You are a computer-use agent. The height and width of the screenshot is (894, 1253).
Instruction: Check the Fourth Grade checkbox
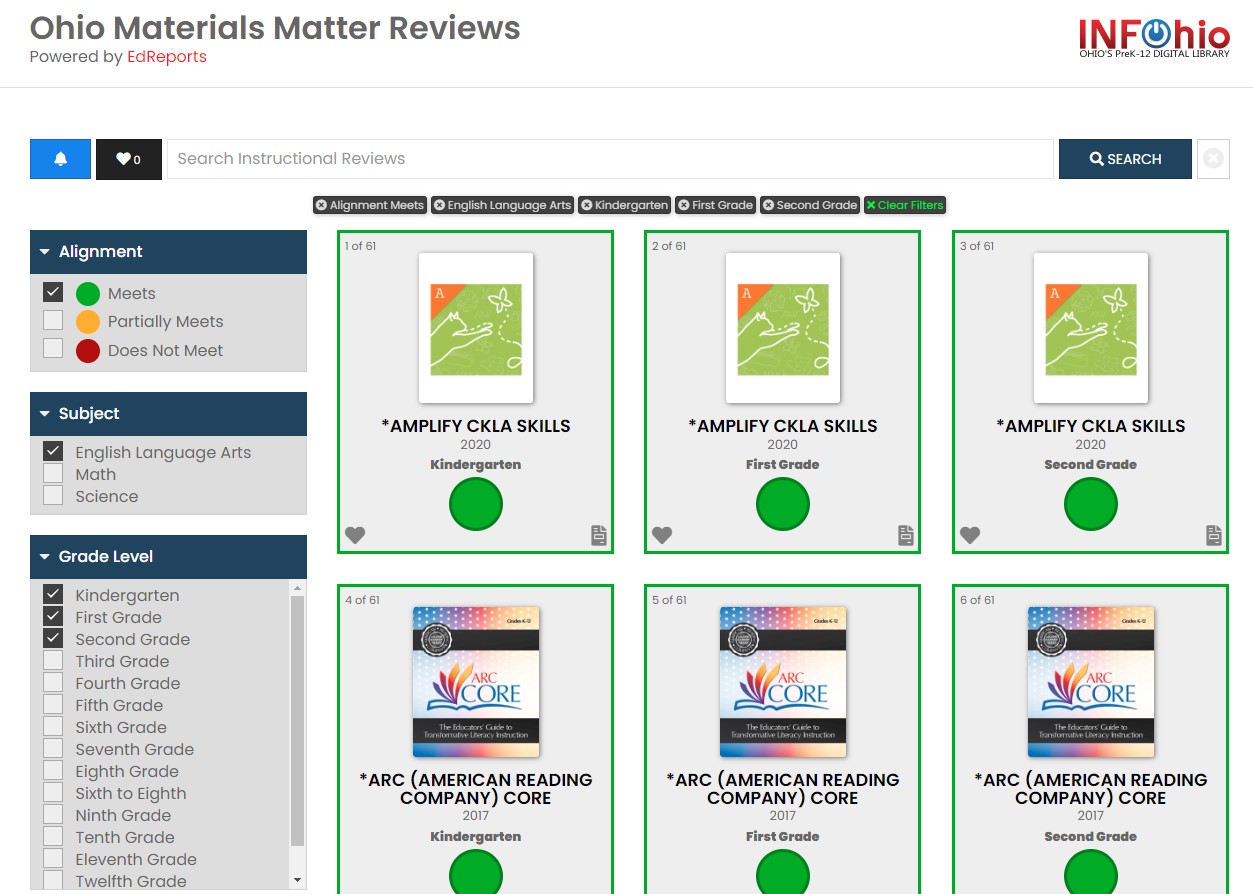point(53,682)
